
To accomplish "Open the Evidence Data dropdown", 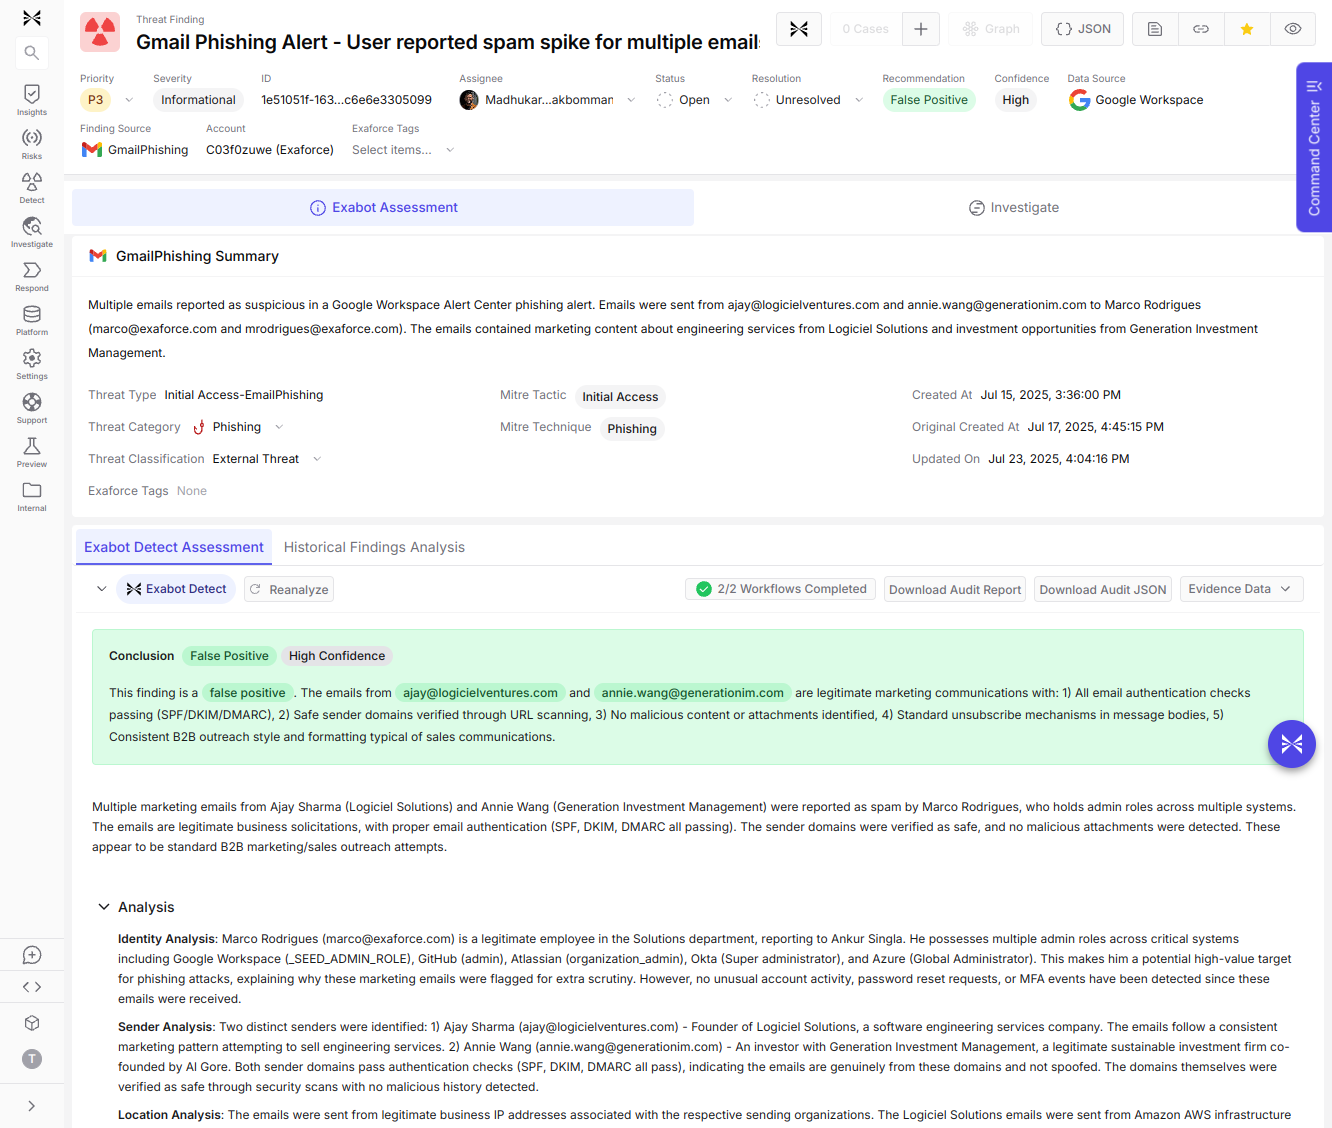I will pyautogui.click(x=1242, y=589).
